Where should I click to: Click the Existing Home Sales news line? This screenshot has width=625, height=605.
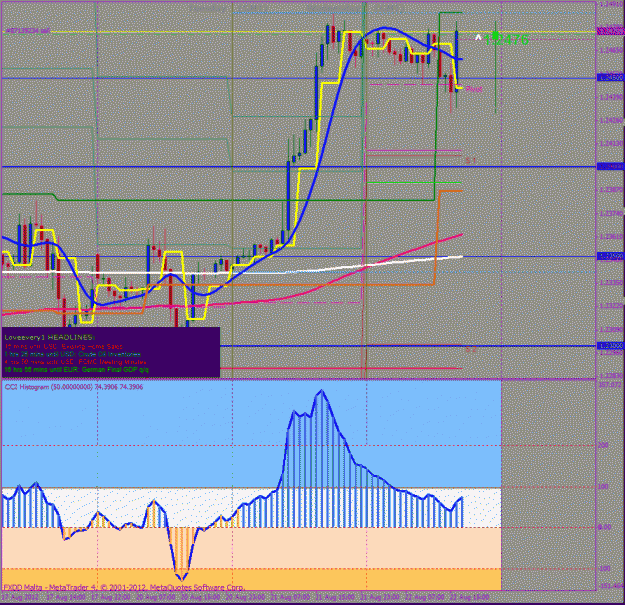click(x=64, y=346)
